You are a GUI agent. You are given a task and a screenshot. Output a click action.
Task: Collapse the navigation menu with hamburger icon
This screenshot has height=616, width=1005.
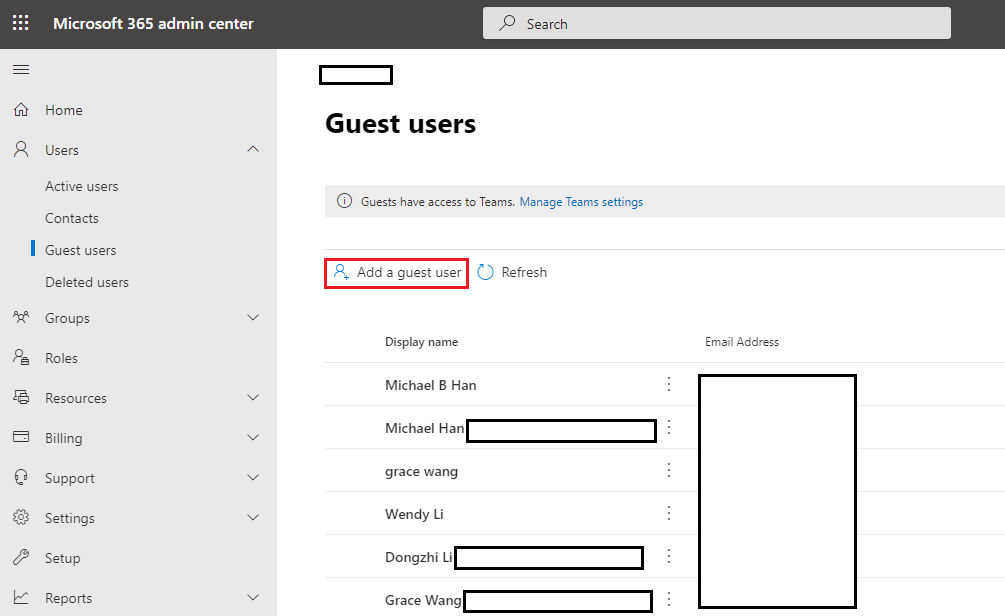point(21,69)
